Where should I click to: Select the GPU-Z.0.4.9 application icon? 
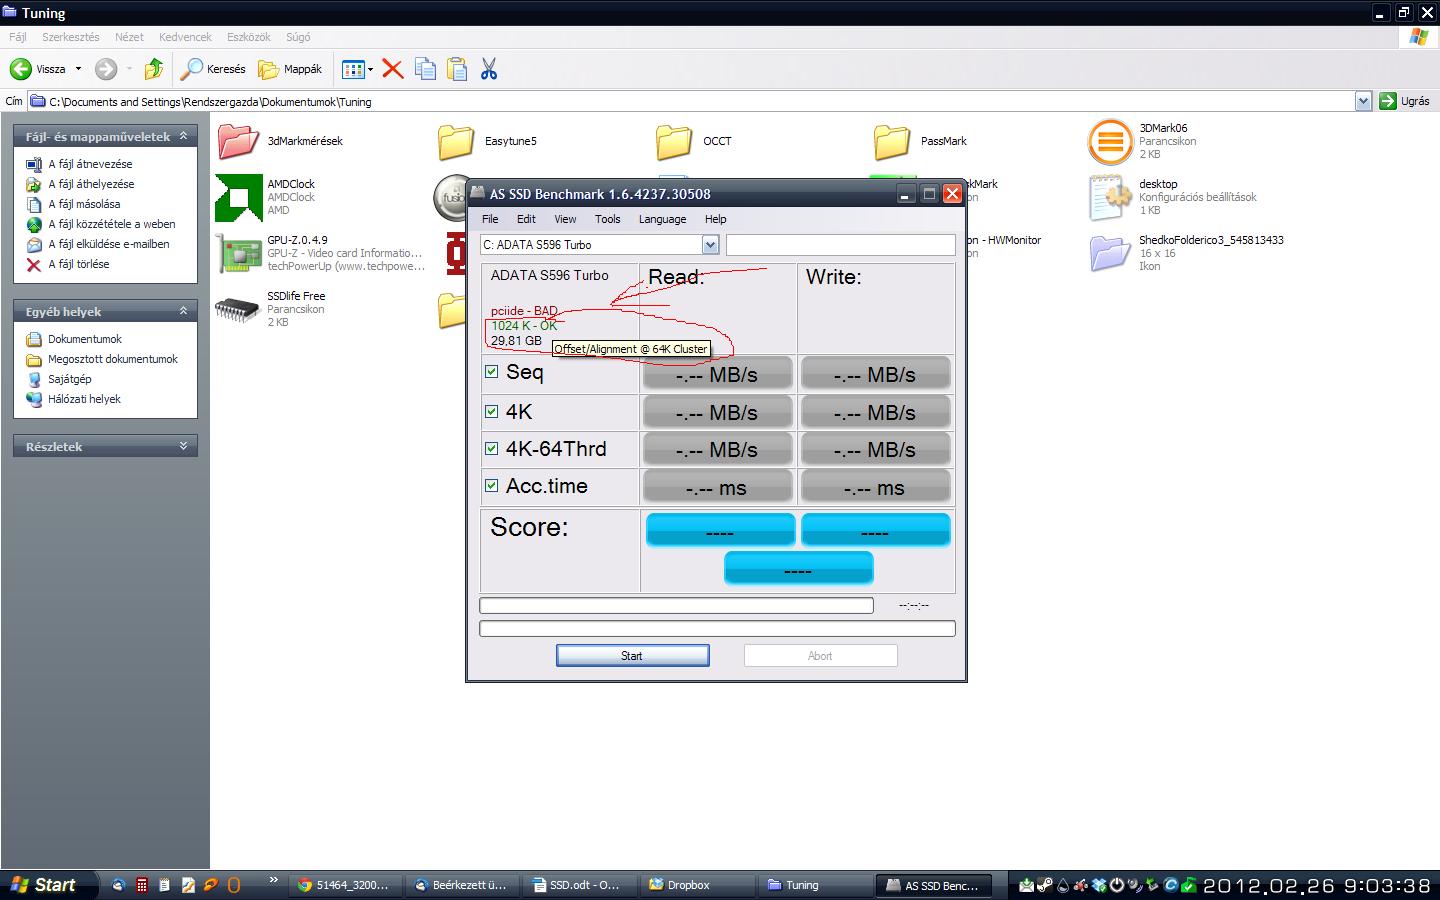(239, 253)
